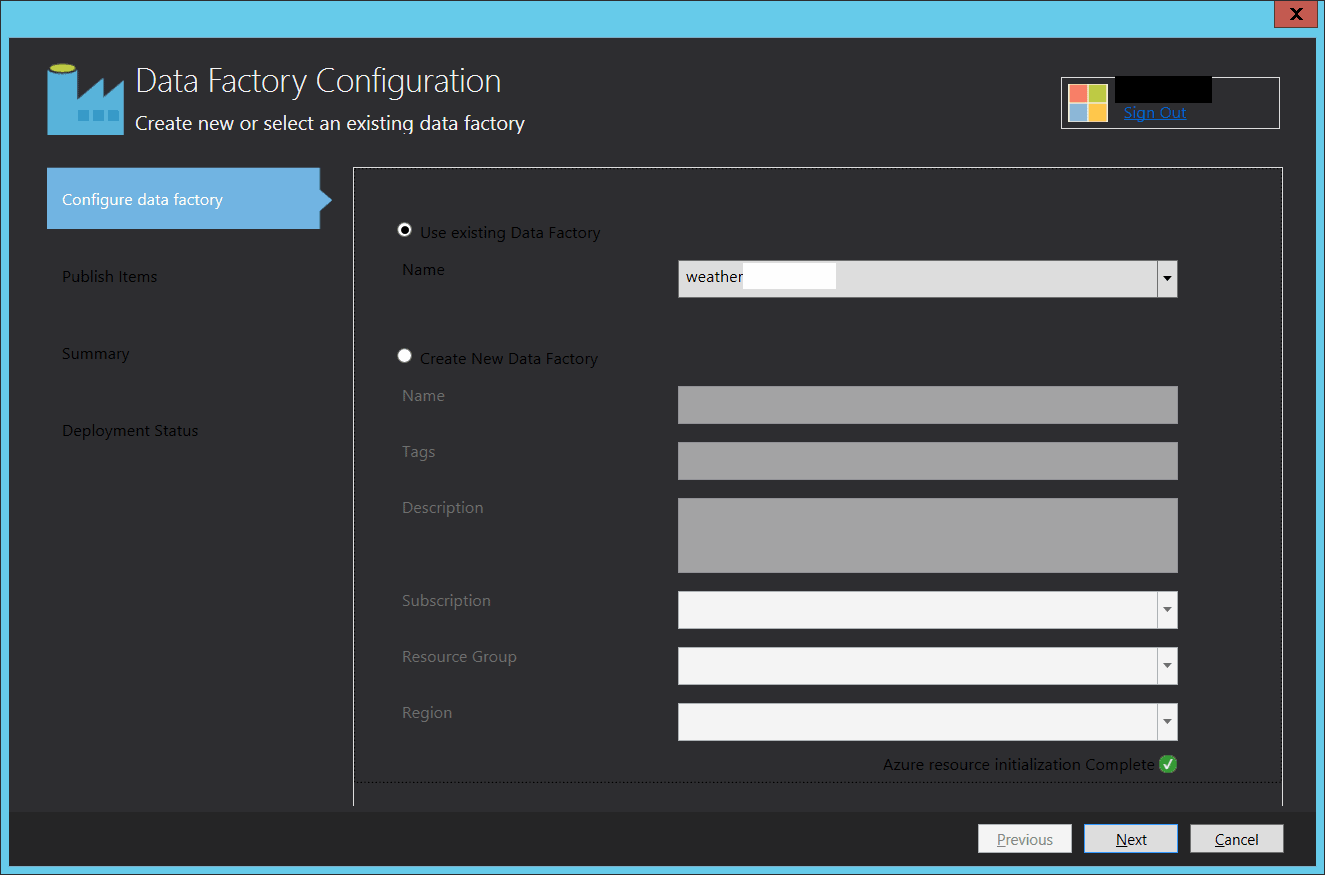Click the Tags label
This screenshot has height=875, width=1325.
pyautogui.click(x=418, y=451)
